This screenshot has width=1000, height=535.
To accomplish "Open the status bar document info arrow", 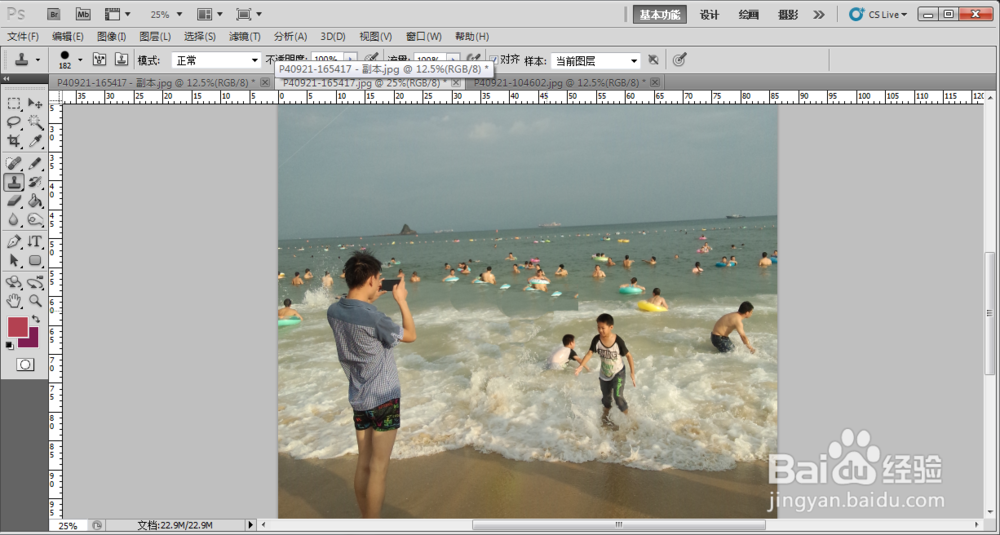I will (x=251, y=525).
